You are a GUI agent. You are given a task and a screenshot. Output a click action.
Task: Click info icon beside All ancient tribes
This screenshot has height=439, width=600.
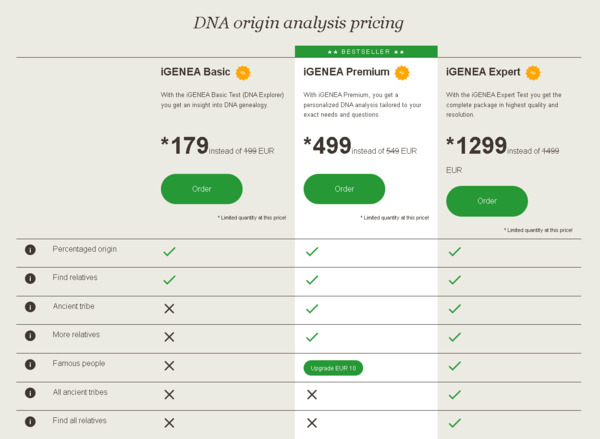pos(30,393)
